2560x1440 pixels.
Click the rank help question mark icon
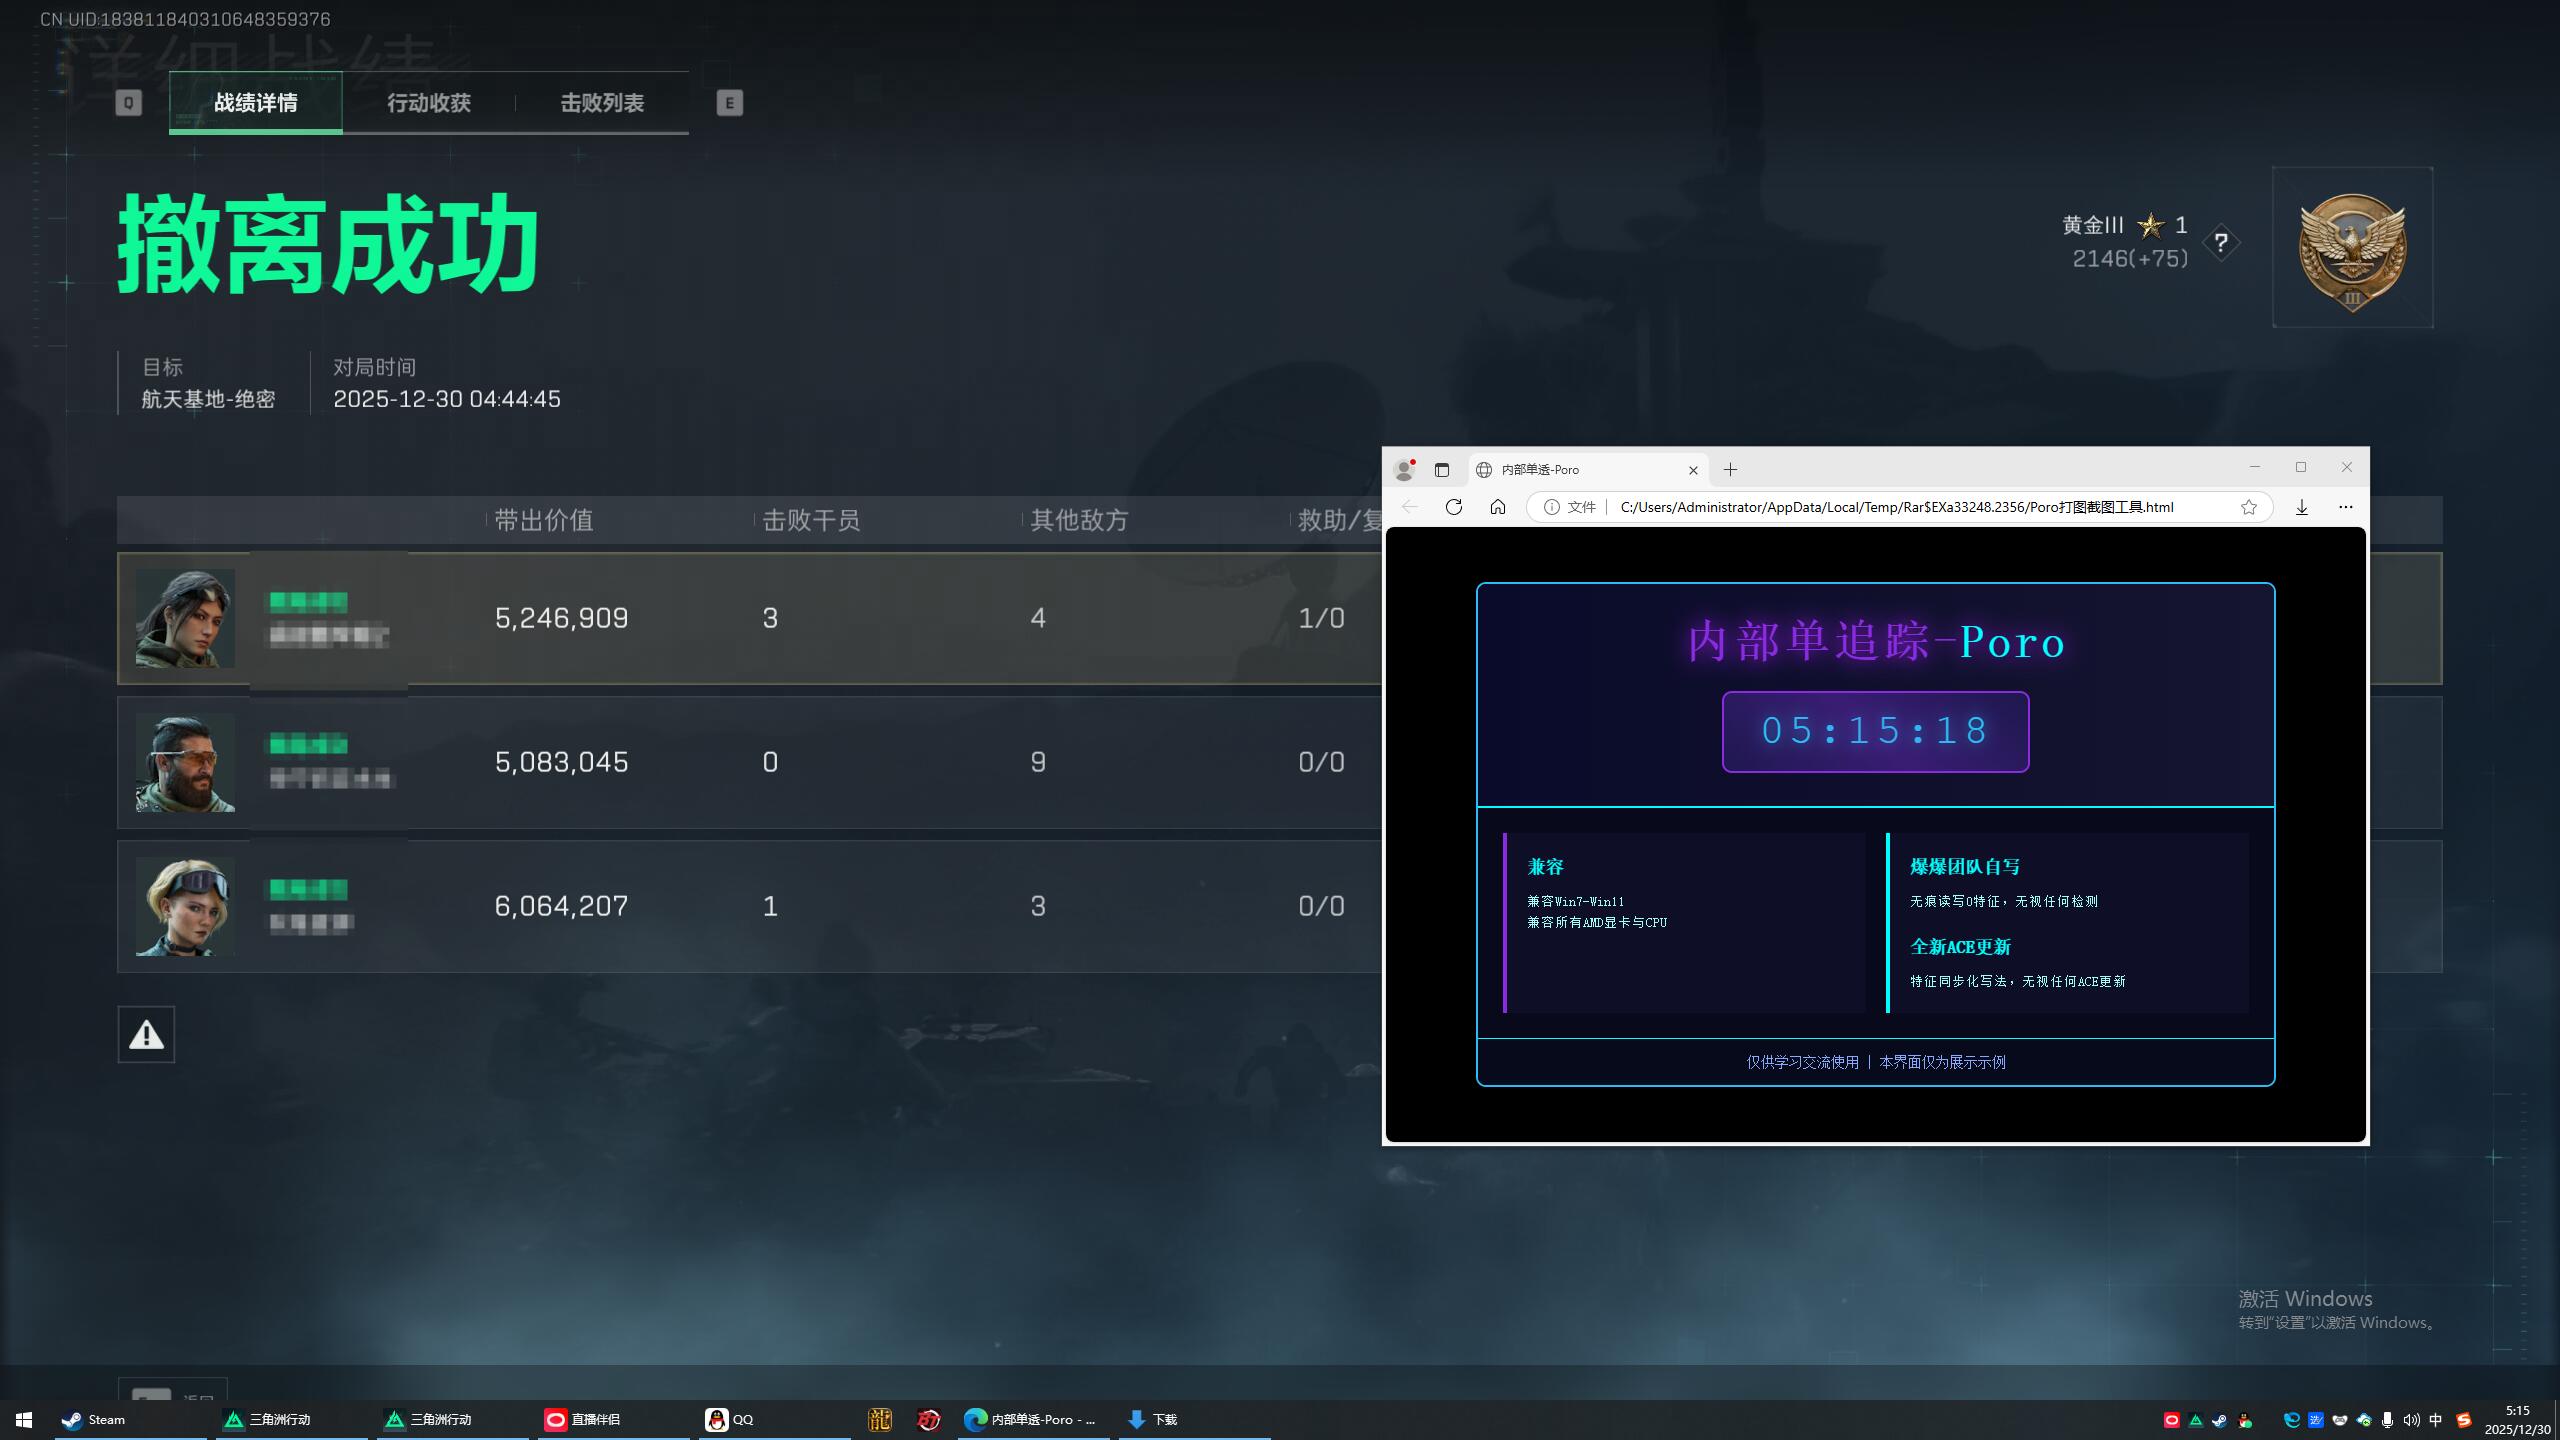pos(2220,243)
